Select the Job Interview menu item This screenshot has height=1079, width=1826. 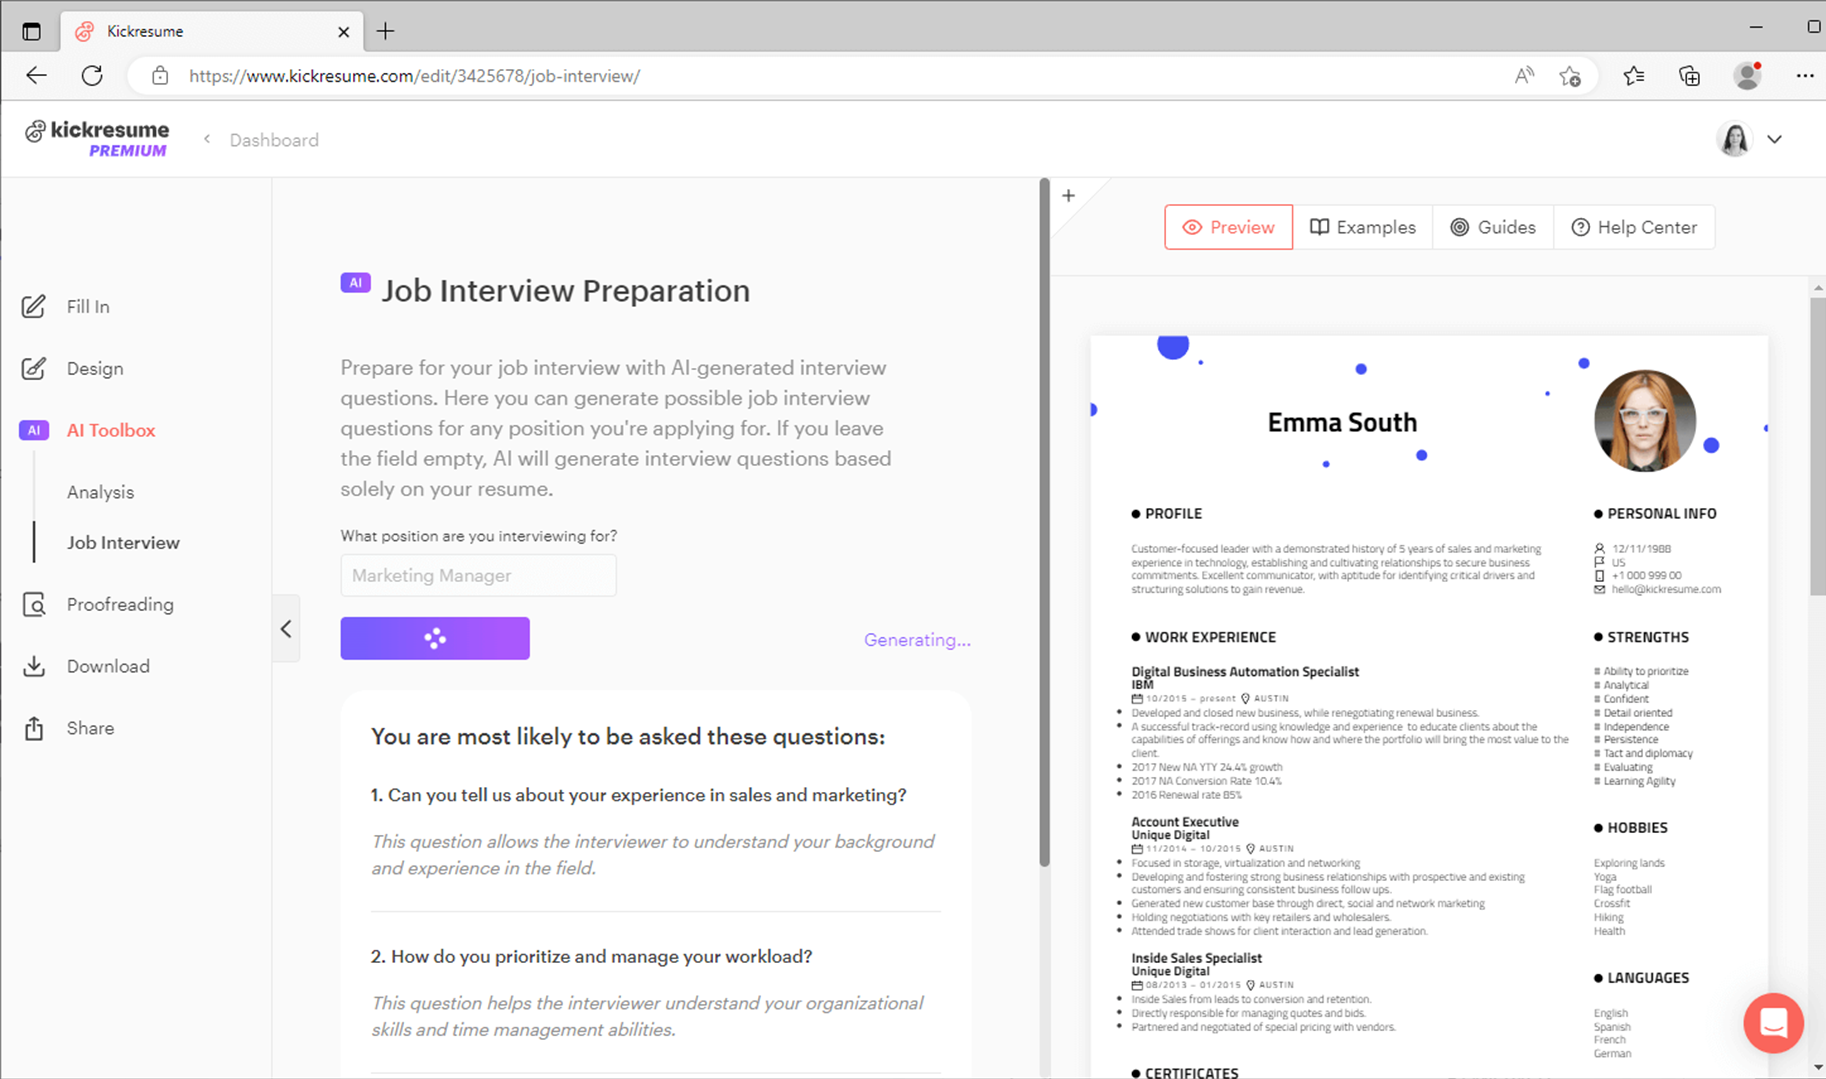pos(123,542)
